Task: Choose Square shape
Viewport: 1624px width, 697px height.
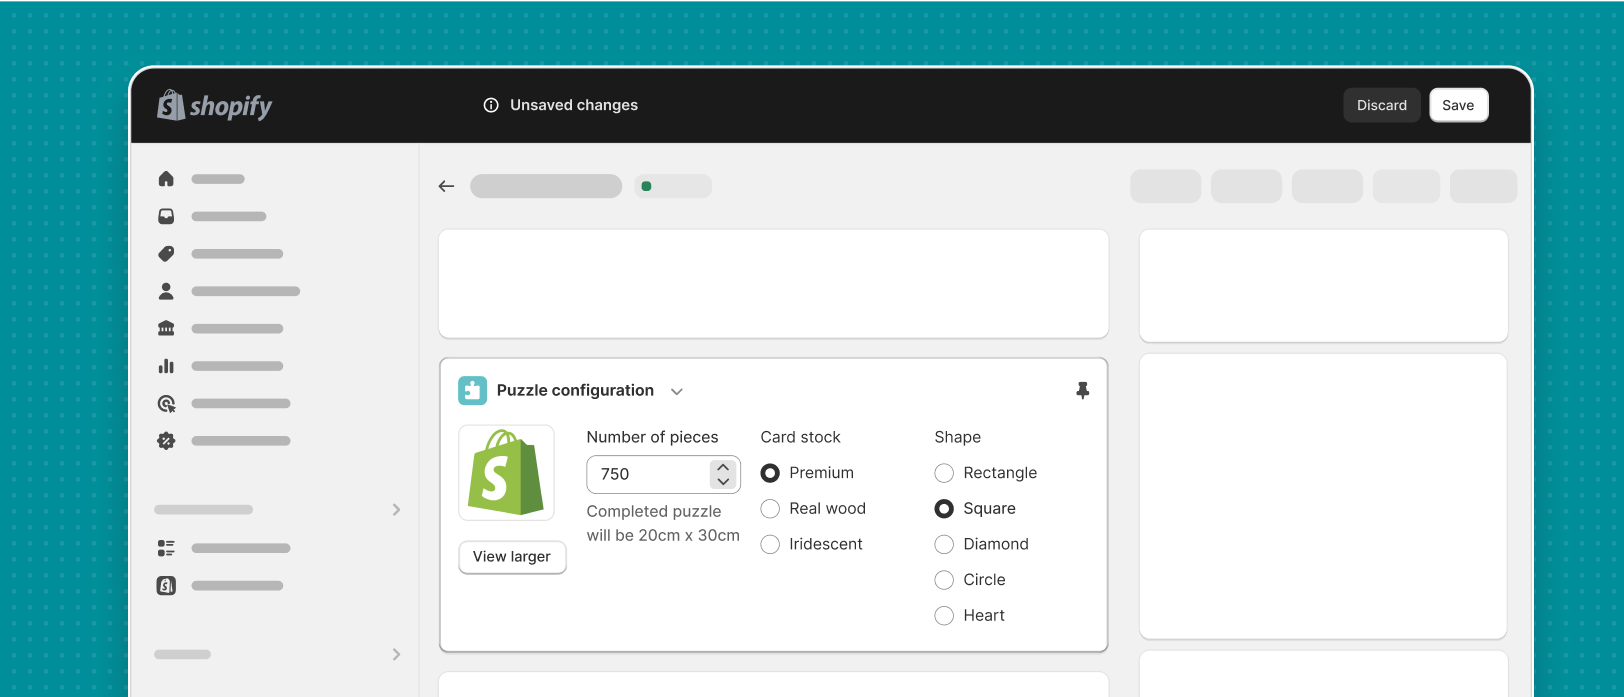Action: (x=944, y=509)
